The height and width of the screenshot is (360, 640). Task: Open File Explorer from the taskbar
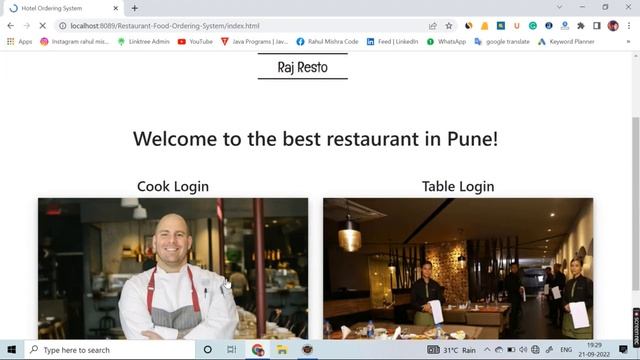282,350
